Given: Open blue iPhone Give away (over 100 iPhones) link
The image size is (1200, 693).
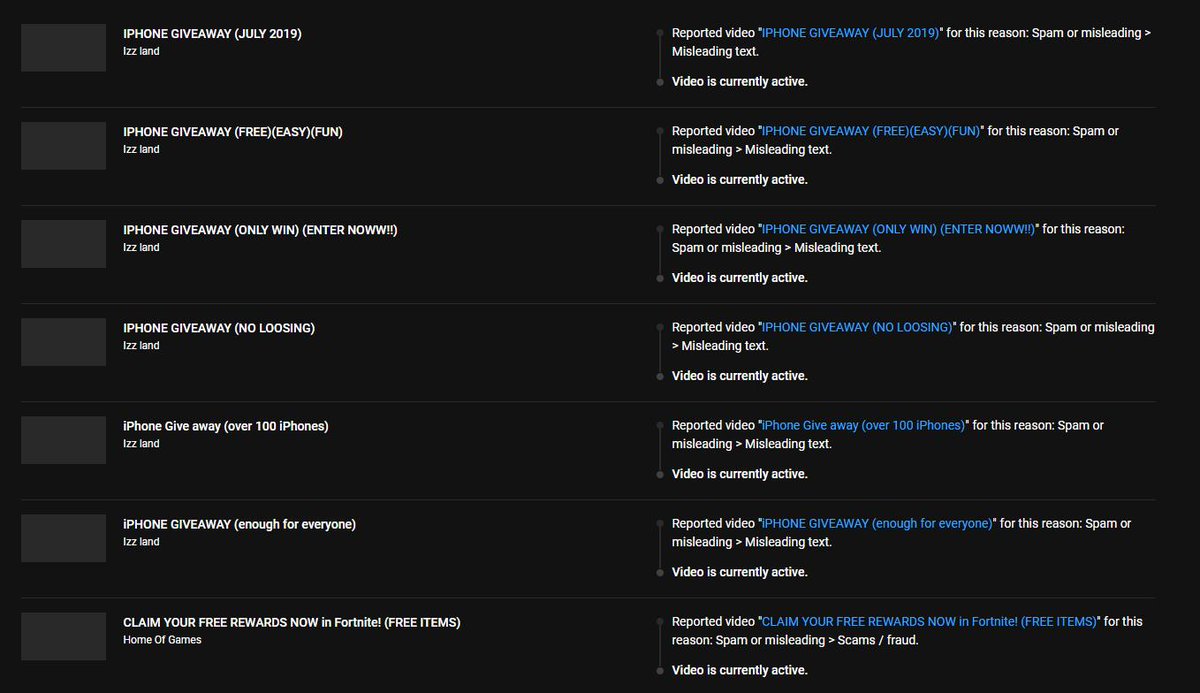Looking at the screenshot, I should click(863, 425).
